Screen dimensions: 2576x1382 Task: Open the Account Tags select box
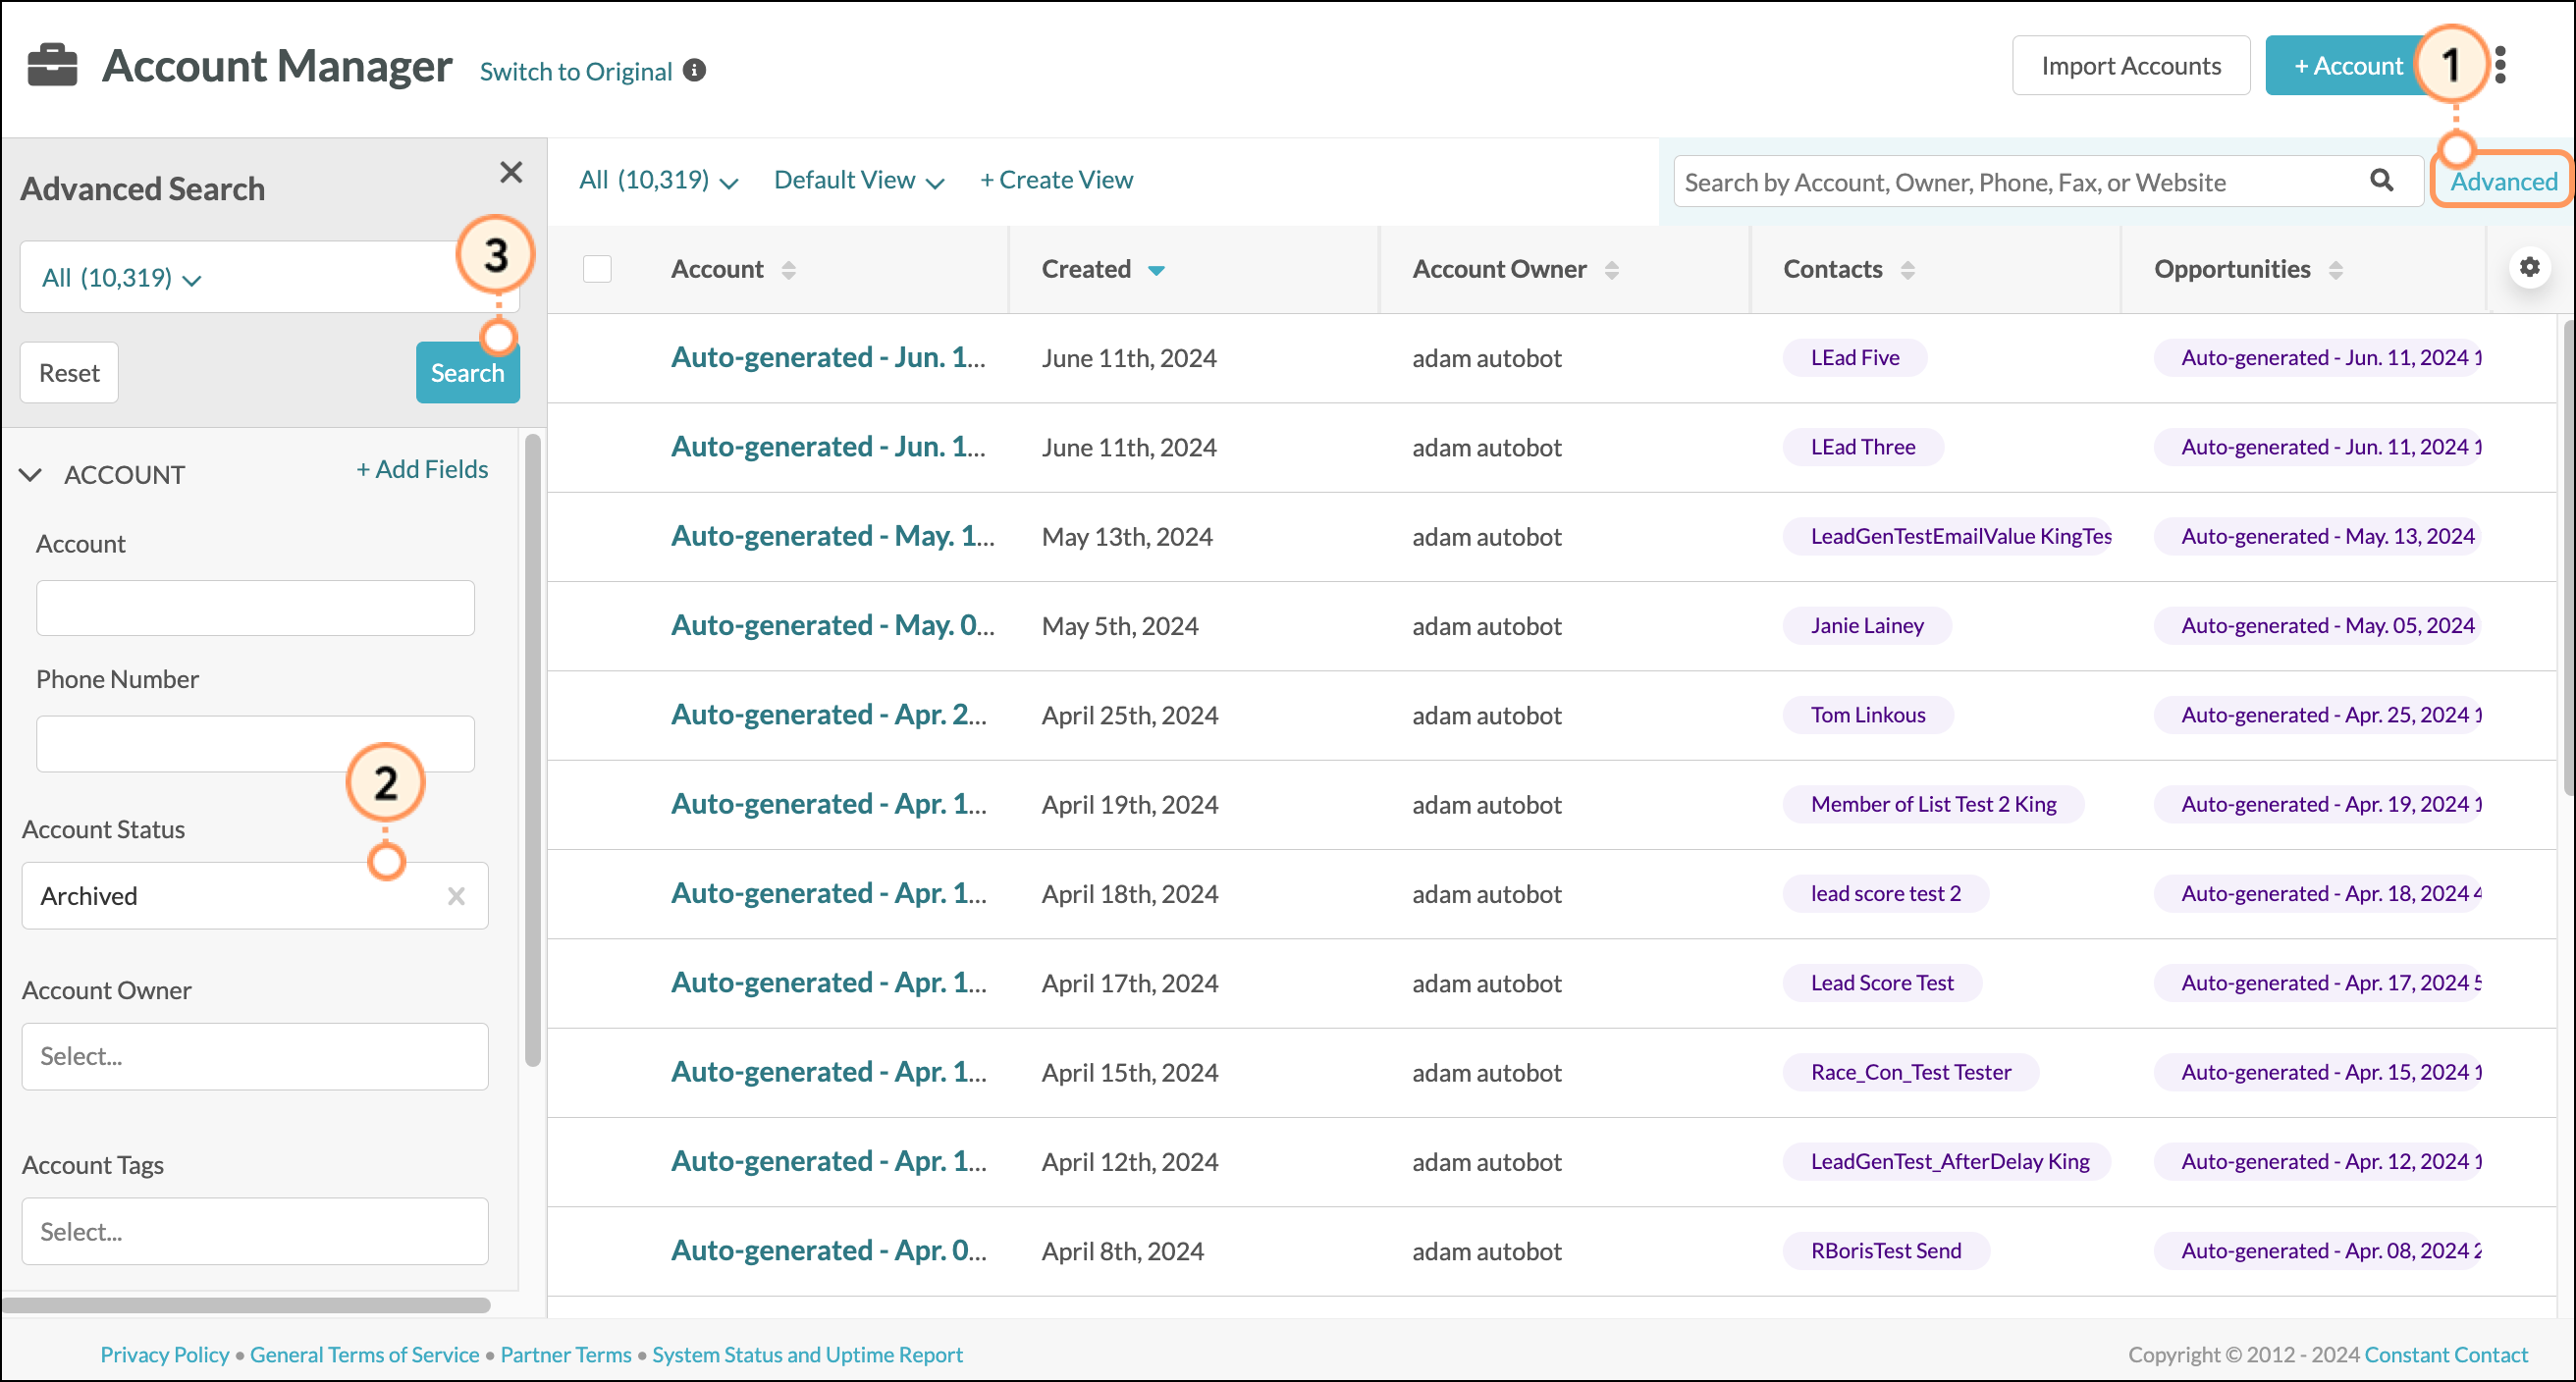pos(255,1231)
